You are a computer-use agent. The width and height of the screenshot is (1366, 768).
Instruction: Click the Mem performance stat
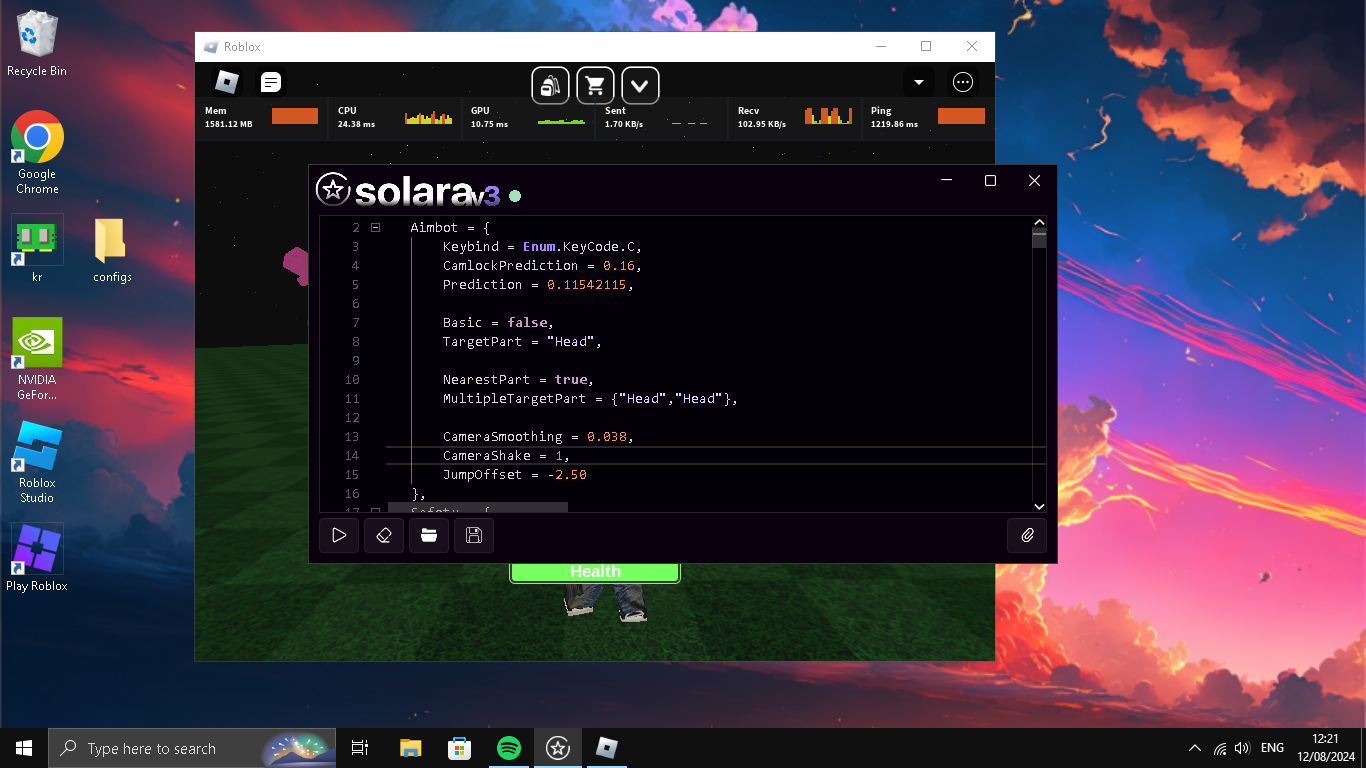pyautogui.click(x=261, y=117)
